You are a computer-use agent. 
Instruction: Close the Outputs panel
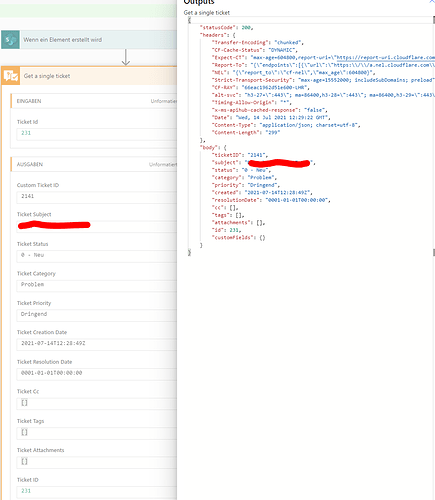pyautogui.click(x=432, y=2)
